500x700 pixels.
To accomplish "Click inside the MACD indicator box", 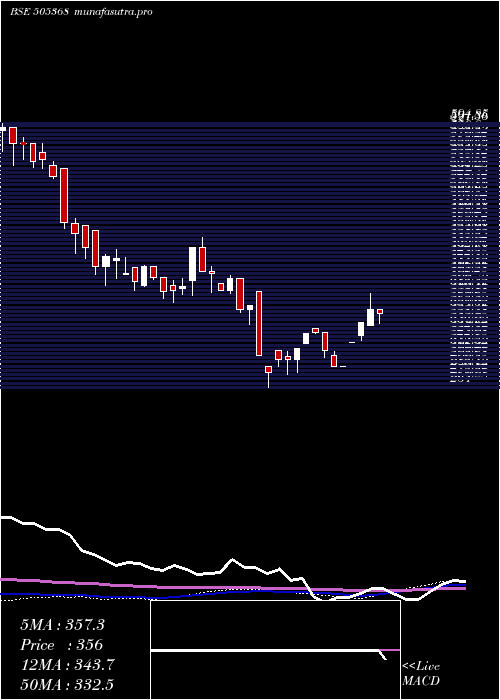I will pos(275,650).
